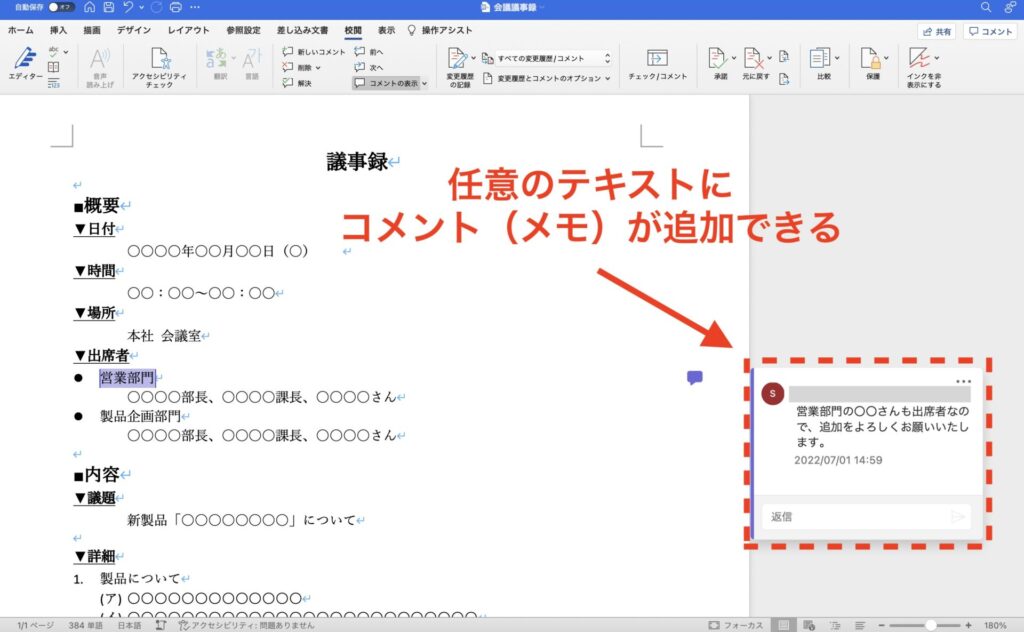The width and height of the screenshot is (1024, 632).
Task: Expand markup and comment options (変更履歴とコメントのオプション)
Action: (554, 78)
